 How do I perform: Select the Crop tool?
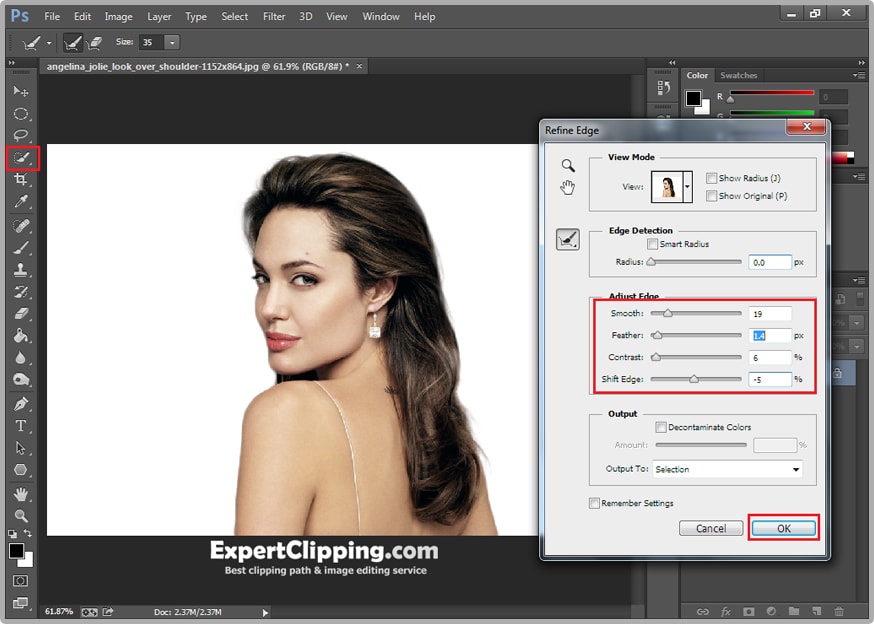[x=21, y=180]
